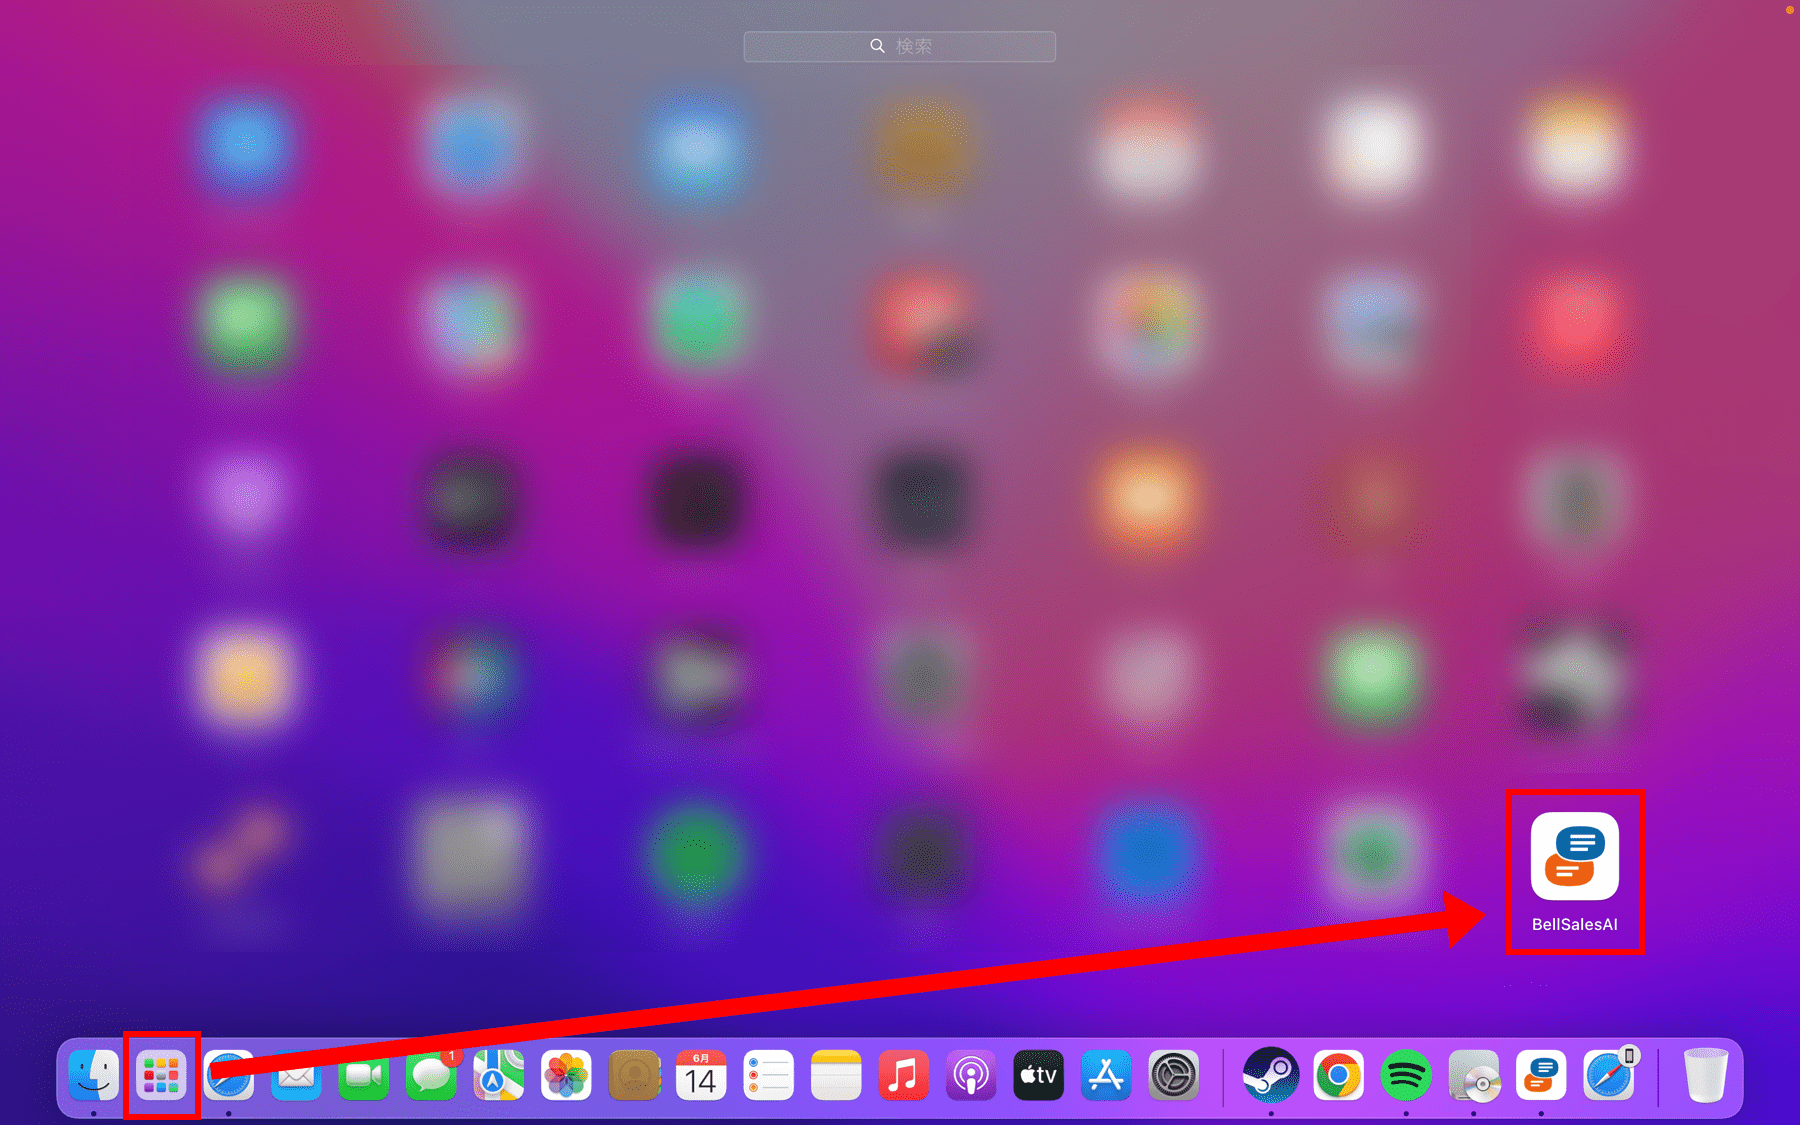Click the Launchpad icon in the Dock
The width and height of the screenshot is (1800, 1125).
(x=161, y=1076)
